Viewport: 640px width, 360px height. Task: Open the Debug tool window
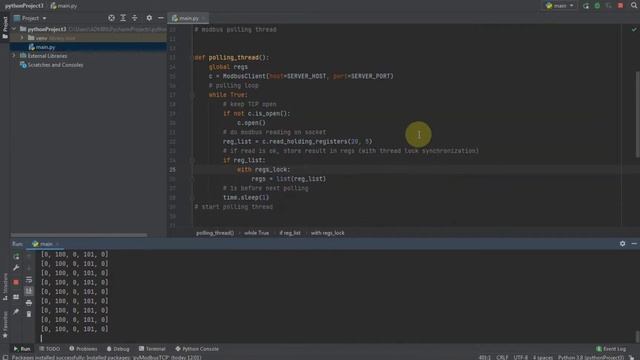pyautogui.click(x=118, y=349)
